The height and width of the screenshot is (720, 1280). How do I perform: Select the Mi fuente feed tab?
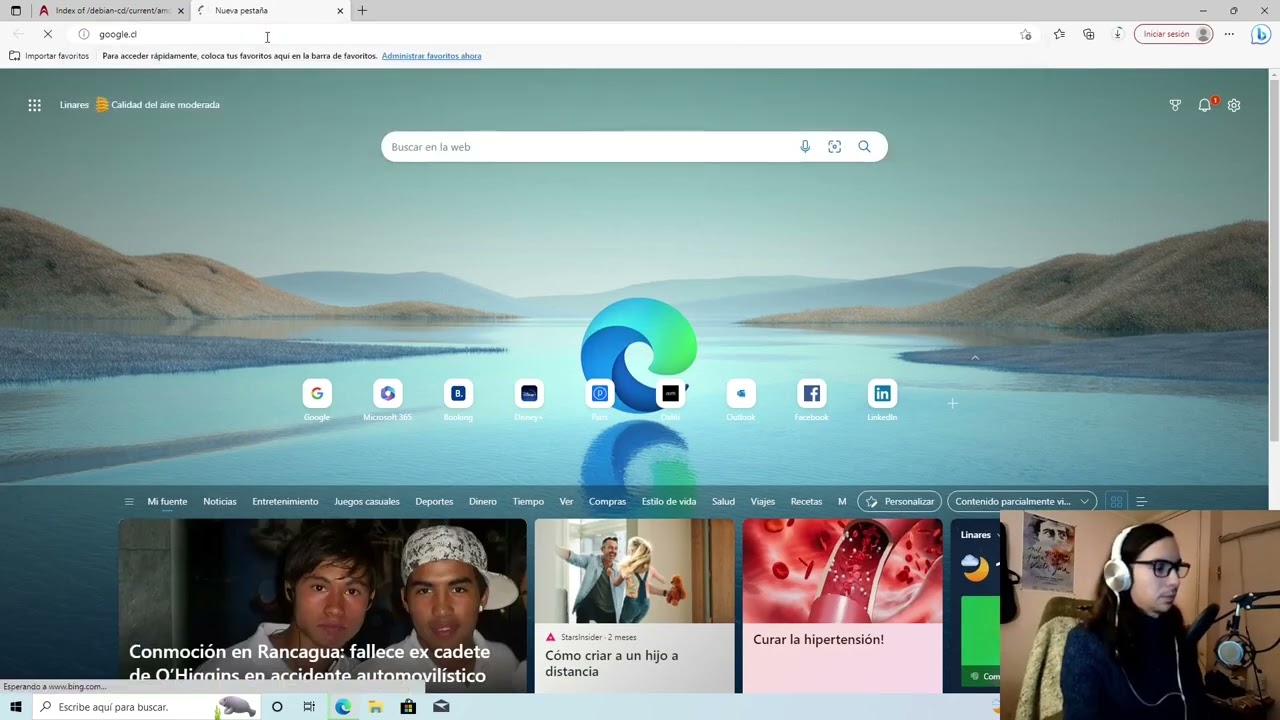click(167, 502)
